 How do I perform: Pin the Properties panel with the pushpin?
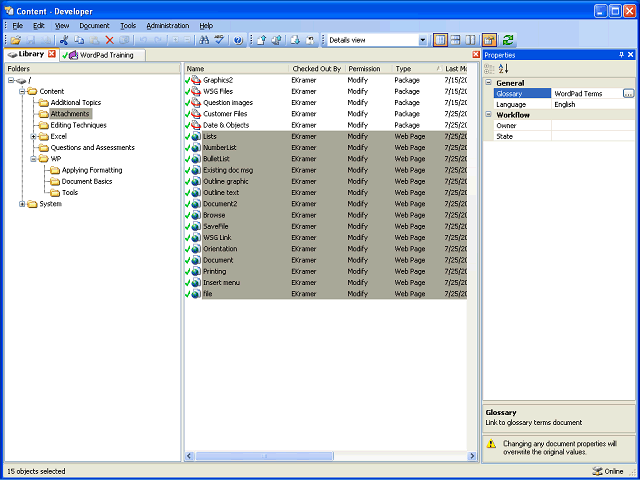point(622,55)
